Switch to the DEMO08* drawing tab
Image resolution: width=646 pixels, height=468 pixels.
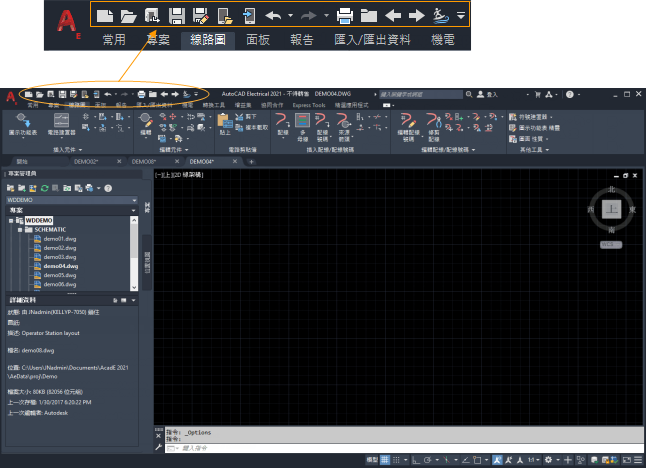coord(144,161)
